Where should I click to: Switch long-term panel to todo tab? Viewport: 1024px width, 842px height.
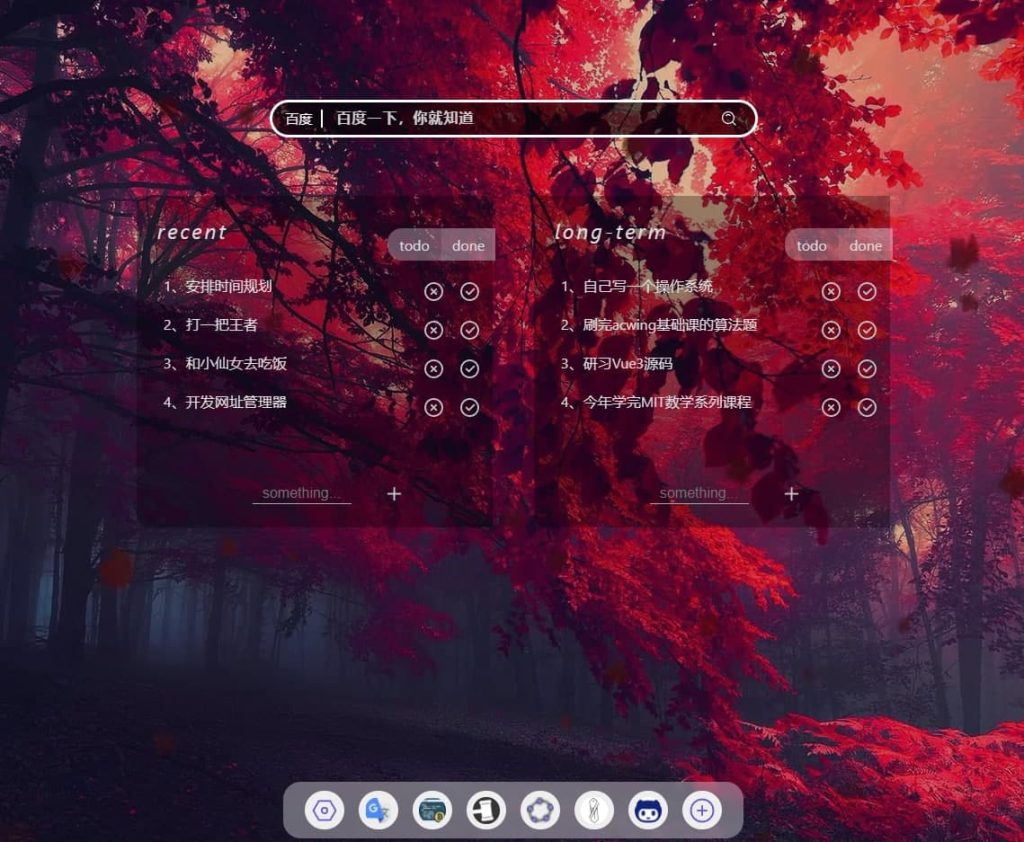[812, 245]
